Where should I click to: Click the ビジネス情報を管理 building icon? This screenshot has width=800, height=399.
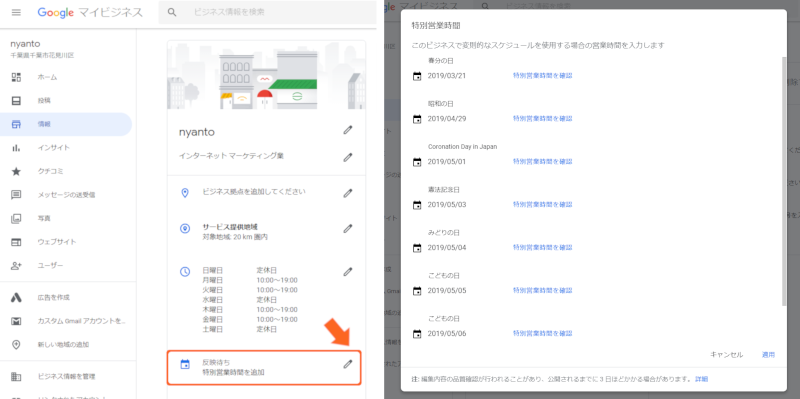[16, 377]
